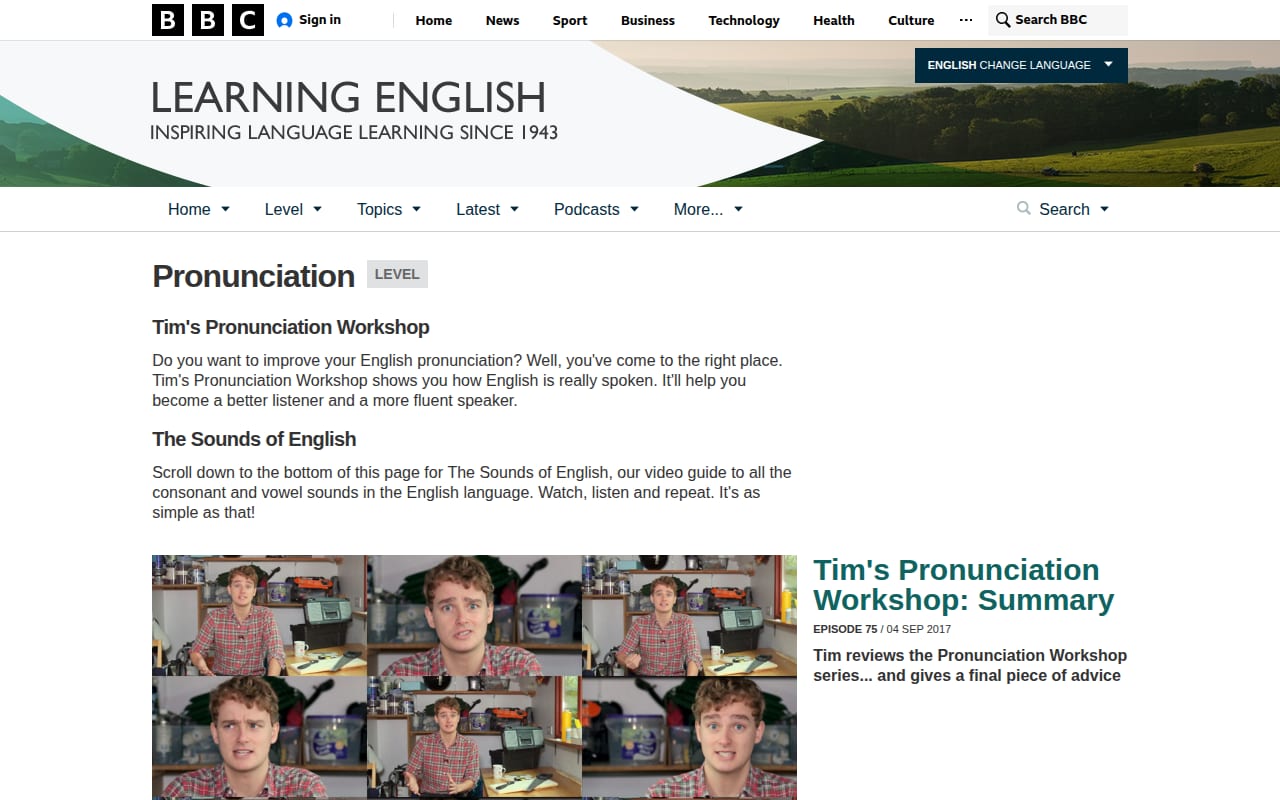Open the Tim's Pronunciation Workshop video collage
This screenshot has width=1280, height=800.
tap(474, 677)
